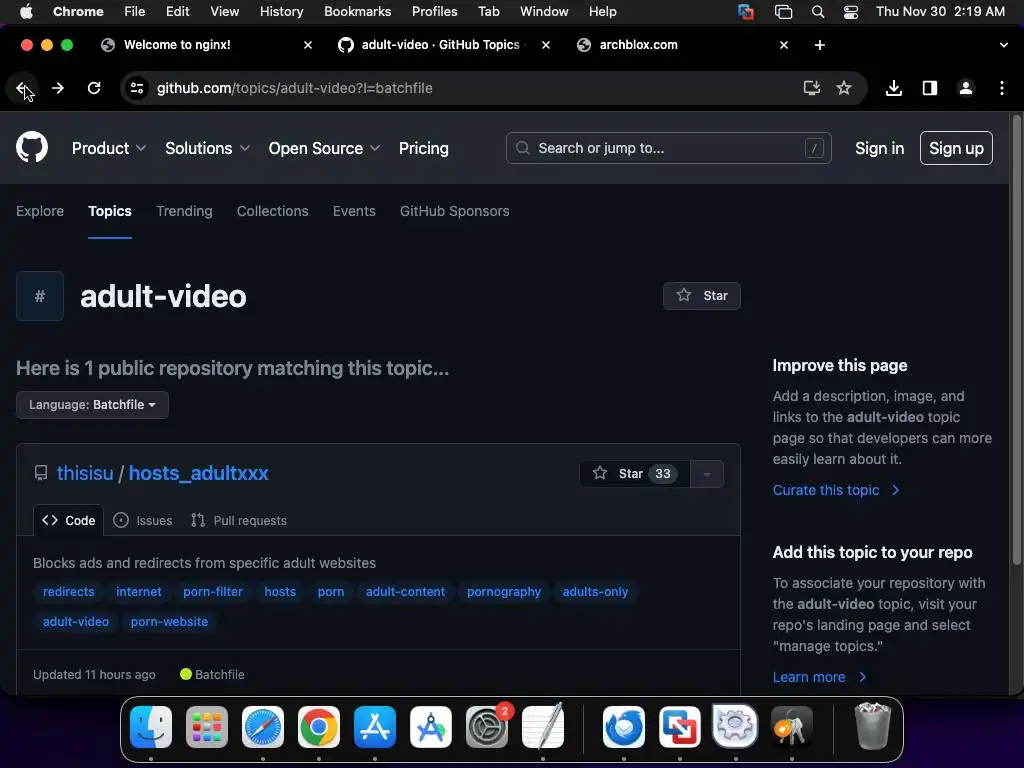Click the browser back arrow
This screenshot has width=1024, height=768.
[23, 88]
